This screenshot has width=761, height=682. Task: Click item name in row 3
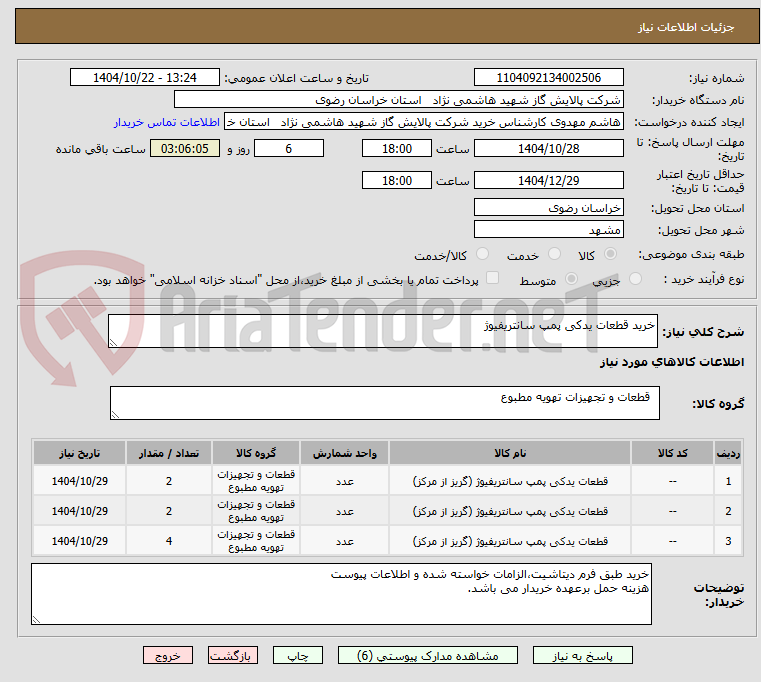click(510, 541)
